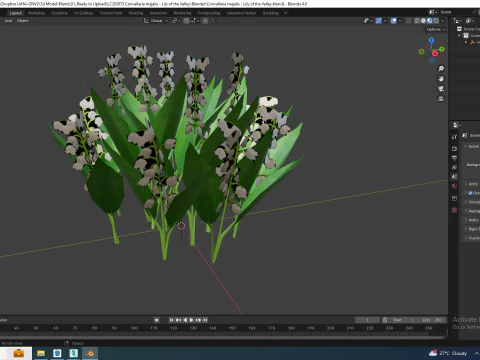This screenshot has height=360, width=480.
Task: Open the Add menu in viewport header
Action: (x=8, y=21)
